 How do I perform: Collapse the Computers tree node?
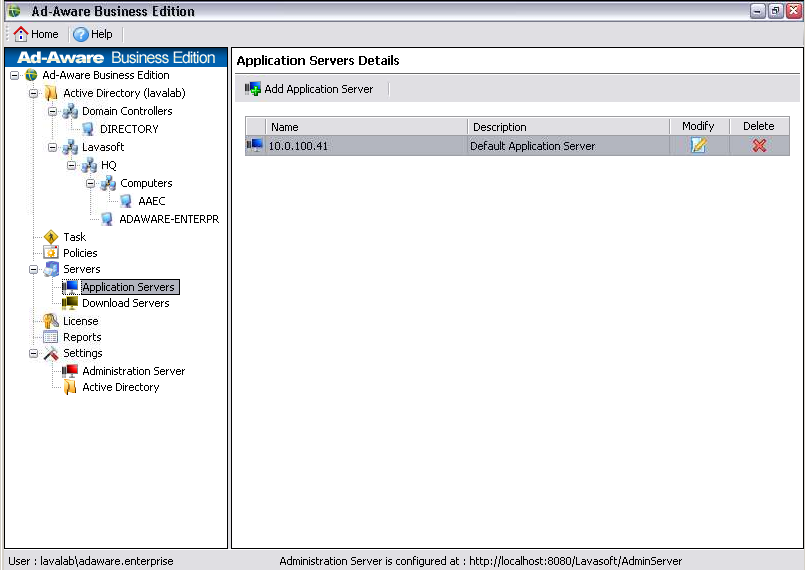coord(90,183)
